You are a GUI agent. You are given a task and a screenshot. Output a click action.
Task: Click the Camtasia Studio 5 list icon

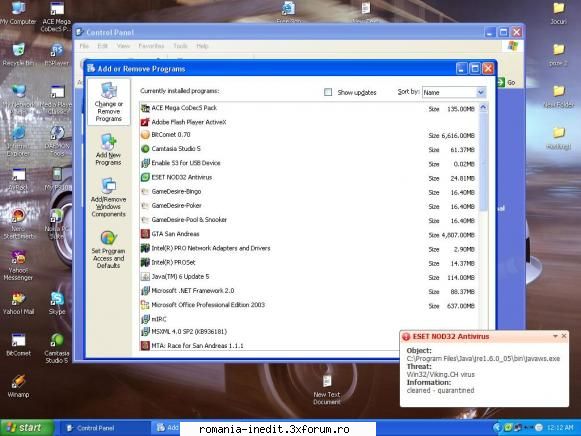tap(145, 149)
